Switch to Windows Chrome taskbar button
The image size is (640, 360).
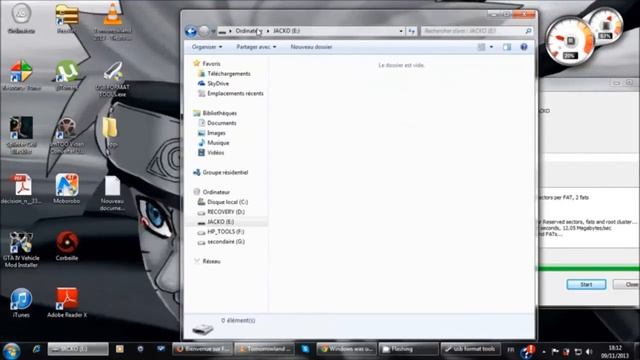347,349
